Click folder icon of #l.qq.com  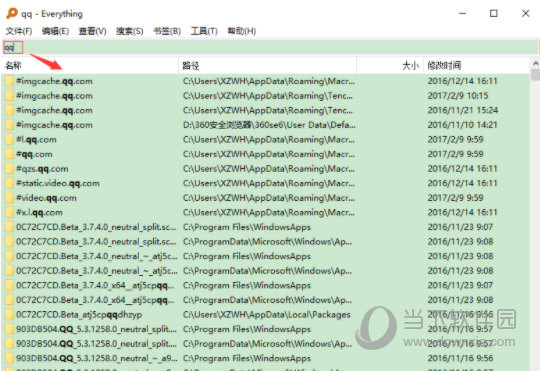pyautogui.click(x=9, y=140)
